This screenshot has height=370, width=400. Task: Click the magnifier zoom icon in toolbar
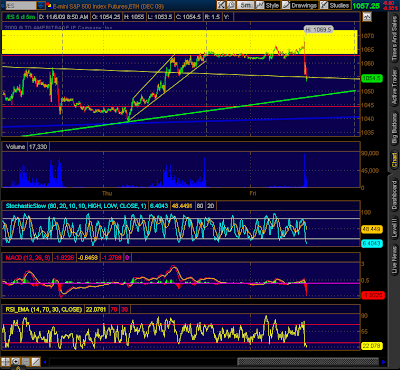click(231, 5)
